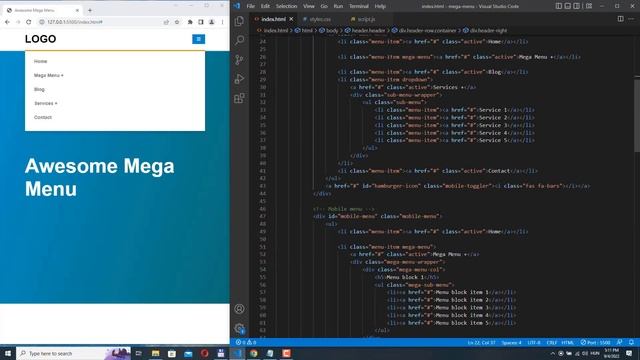Open the Accounts icon in the activity bar
Screen dimensions: 640x360
pos(240,309)
